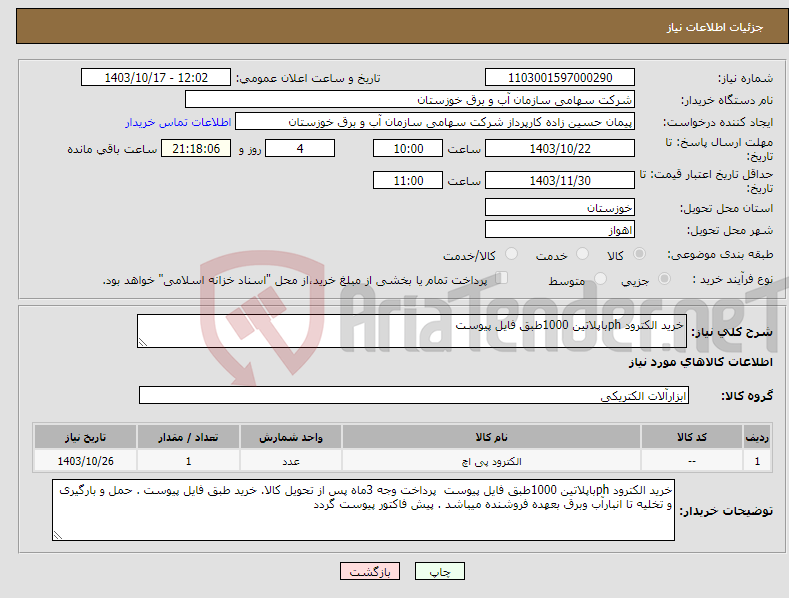The image size is (789, 598).
Task: Select the کالا radio button
Action: point(639,254)
